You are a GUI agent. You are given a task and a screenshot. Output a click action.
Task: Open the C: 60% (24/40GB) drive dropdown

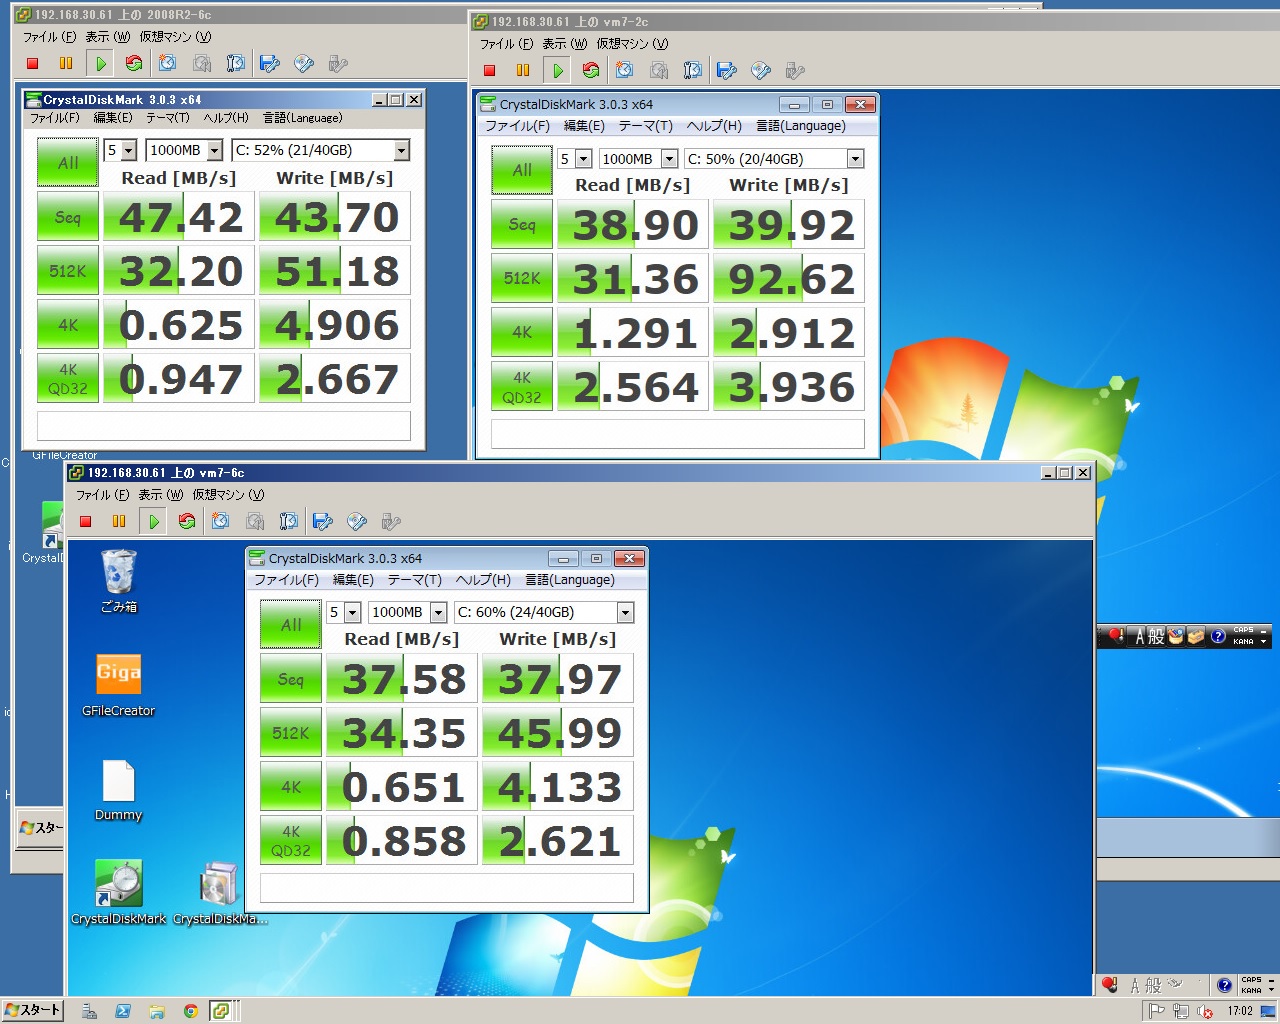click(625, 613)
